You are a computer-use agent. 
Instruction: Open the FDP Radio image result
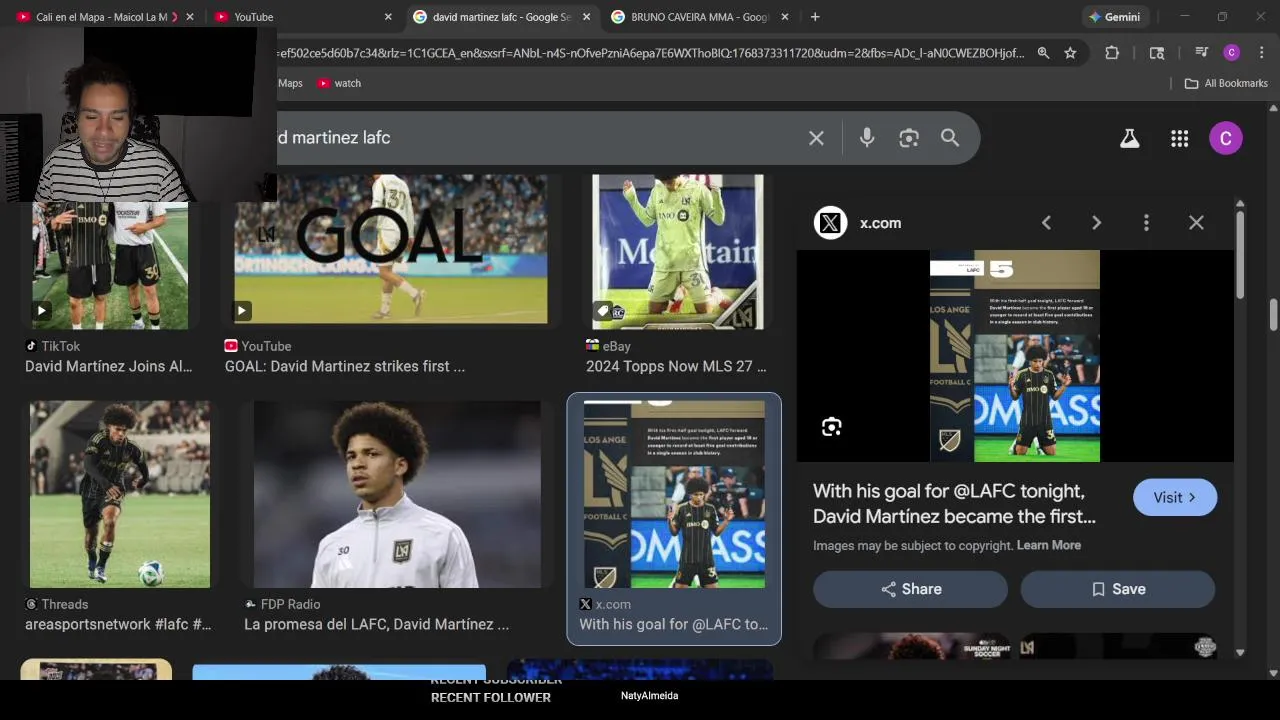click(x=397, y=494)
